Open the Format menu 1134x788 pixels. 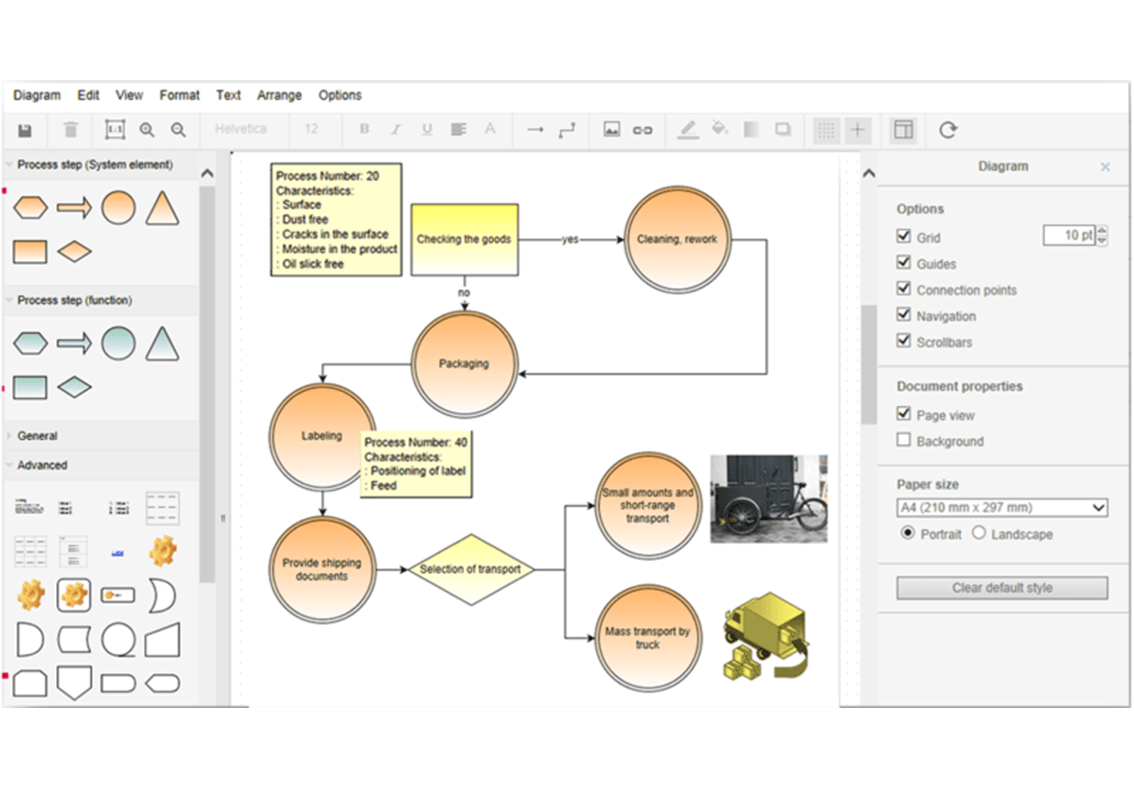pyautogui.click(x=179, y=95)
